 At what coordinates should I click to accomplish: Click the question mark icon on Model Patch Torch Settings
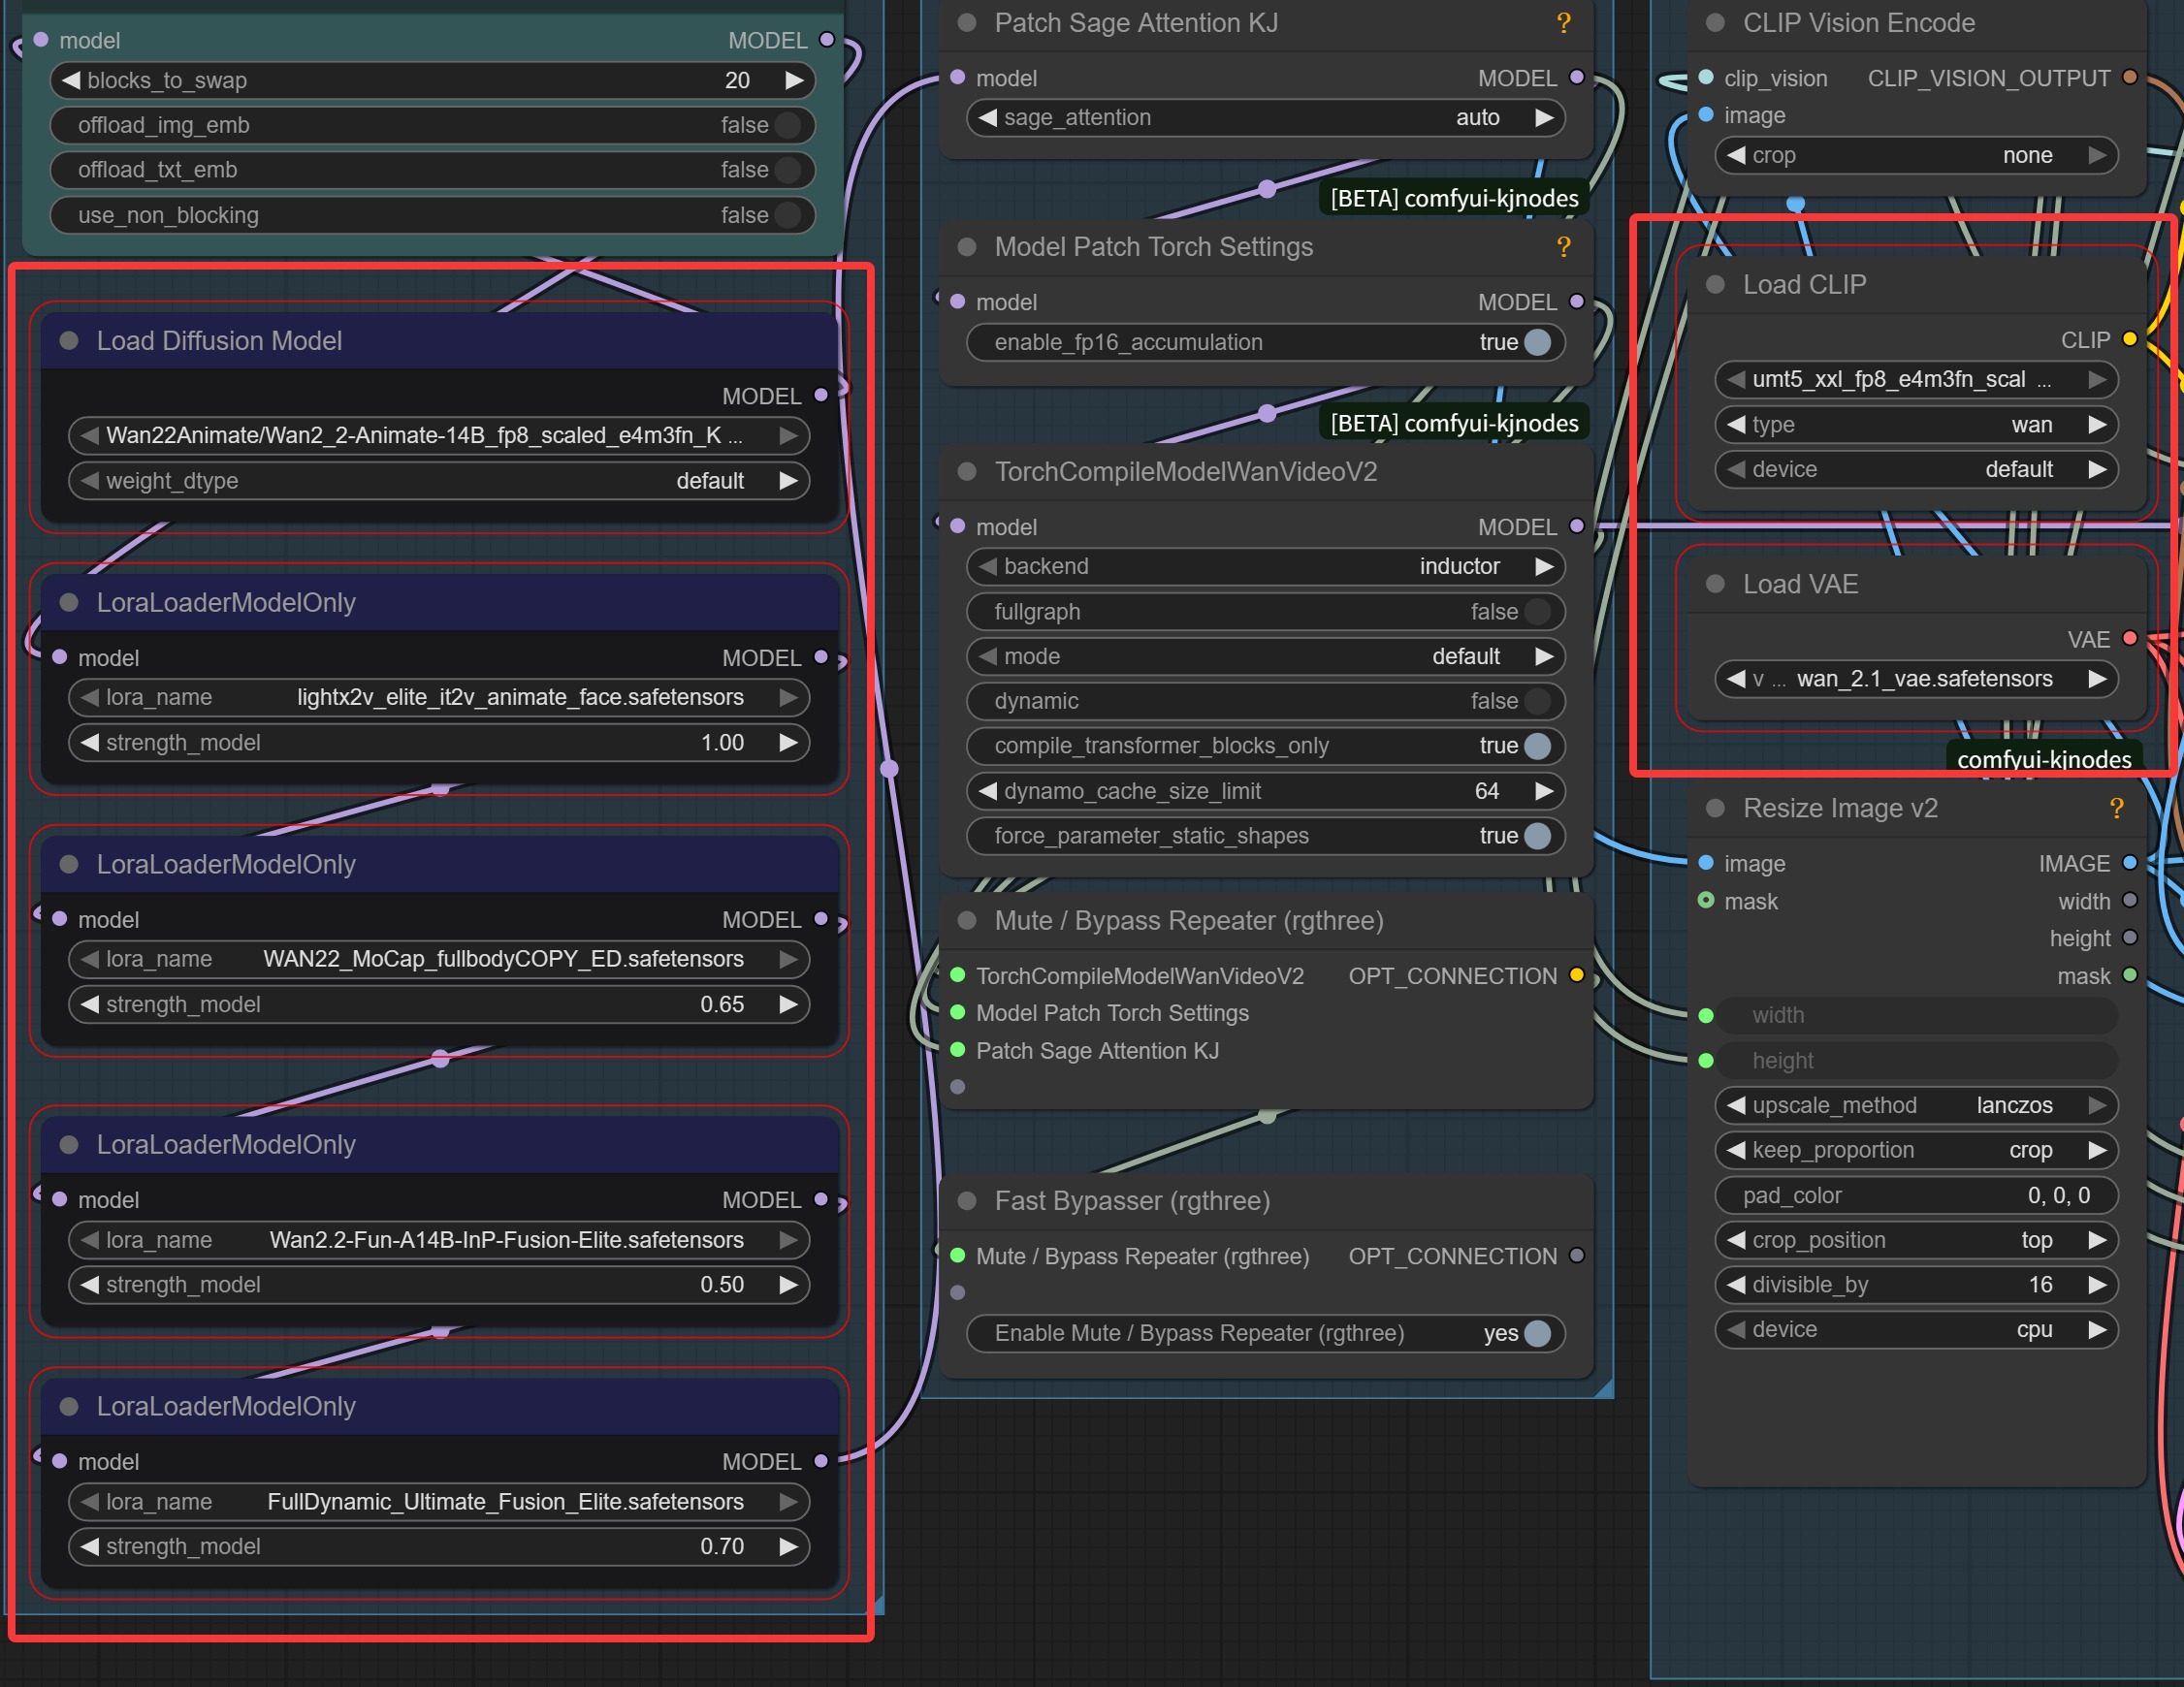tap(1563, 247)
